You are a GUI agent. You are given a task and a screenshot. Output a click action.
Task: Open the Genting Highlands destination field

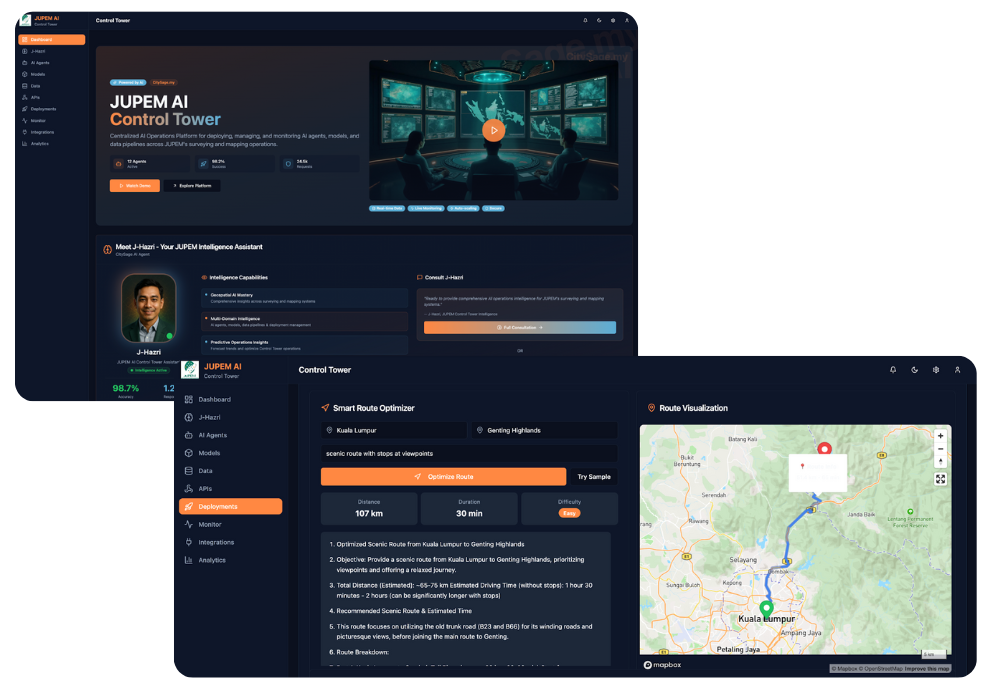pos(543,429)
